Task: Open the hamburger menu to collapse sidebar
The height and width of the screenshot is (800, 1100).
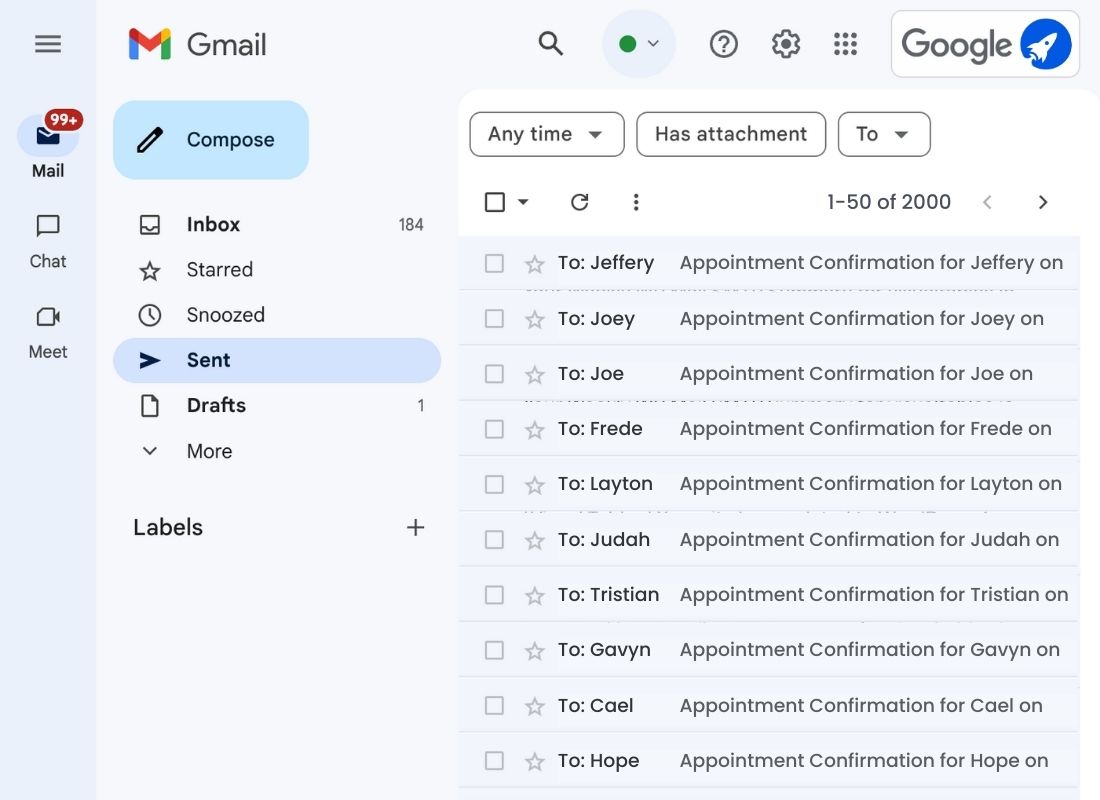Action: click(47, 44)
